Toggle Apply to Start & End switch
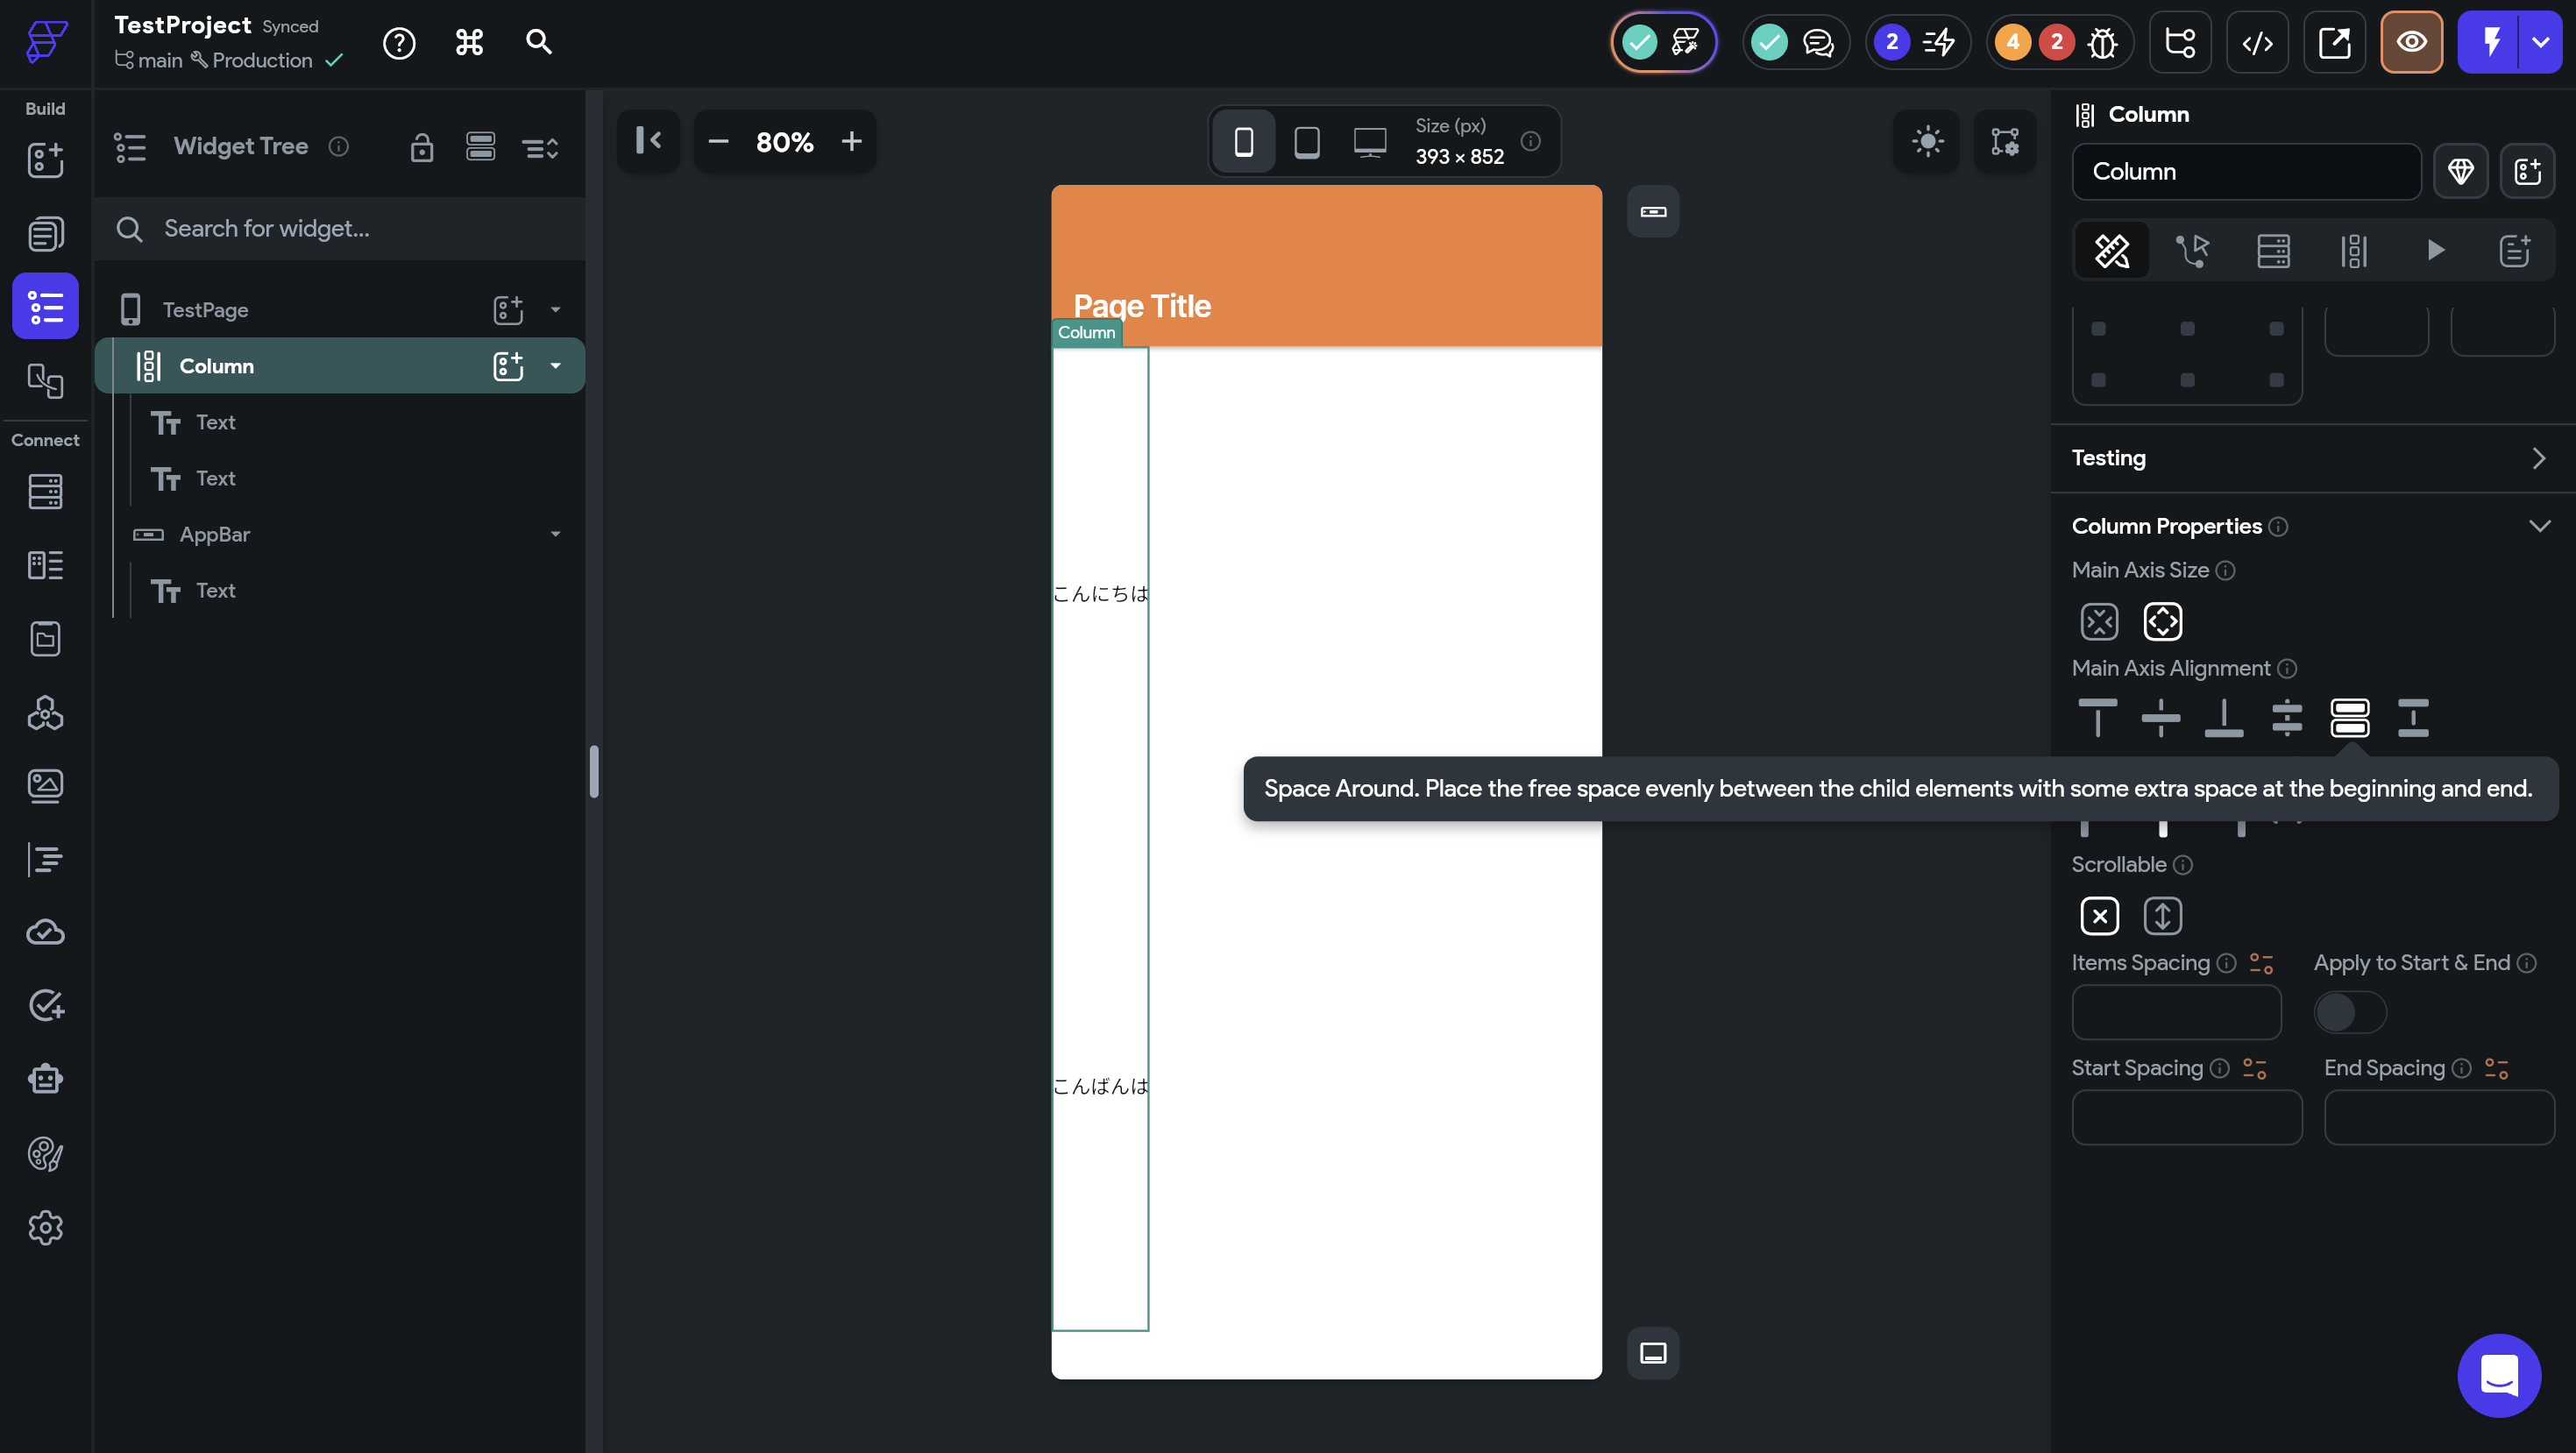 pos(2350,1012)
